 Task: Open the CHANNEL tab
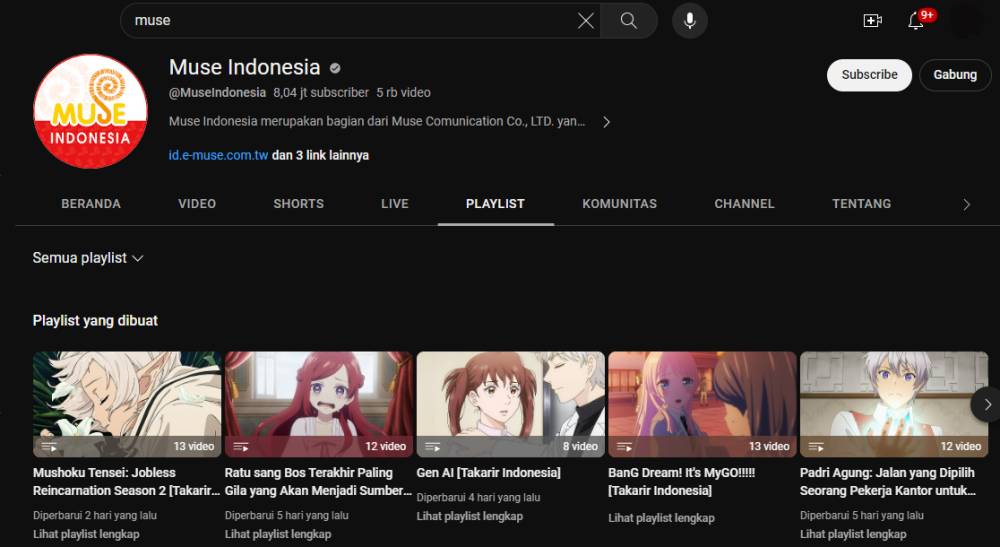point(744,204)
